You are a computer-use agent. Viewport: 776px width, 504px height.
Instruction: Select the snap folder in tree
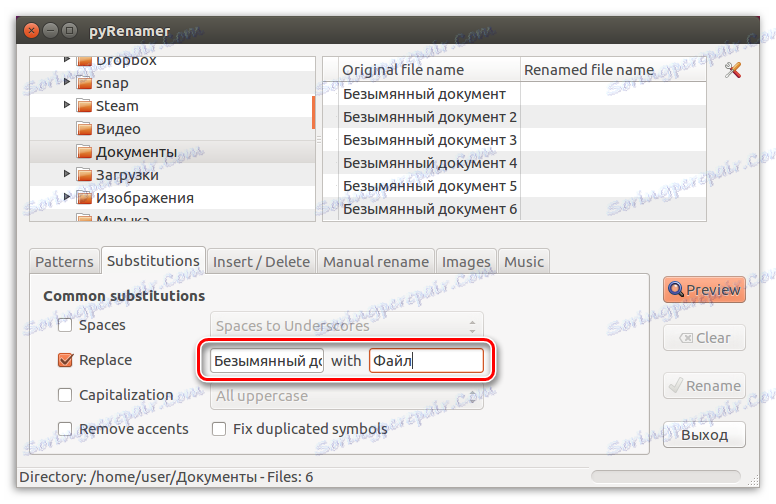pyautogui.click(x=171, y=83)
